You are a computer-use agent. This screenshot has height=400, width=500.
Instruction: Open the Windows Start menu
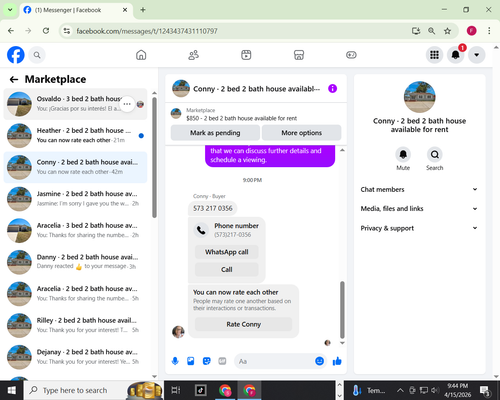[x=12, y=390]
